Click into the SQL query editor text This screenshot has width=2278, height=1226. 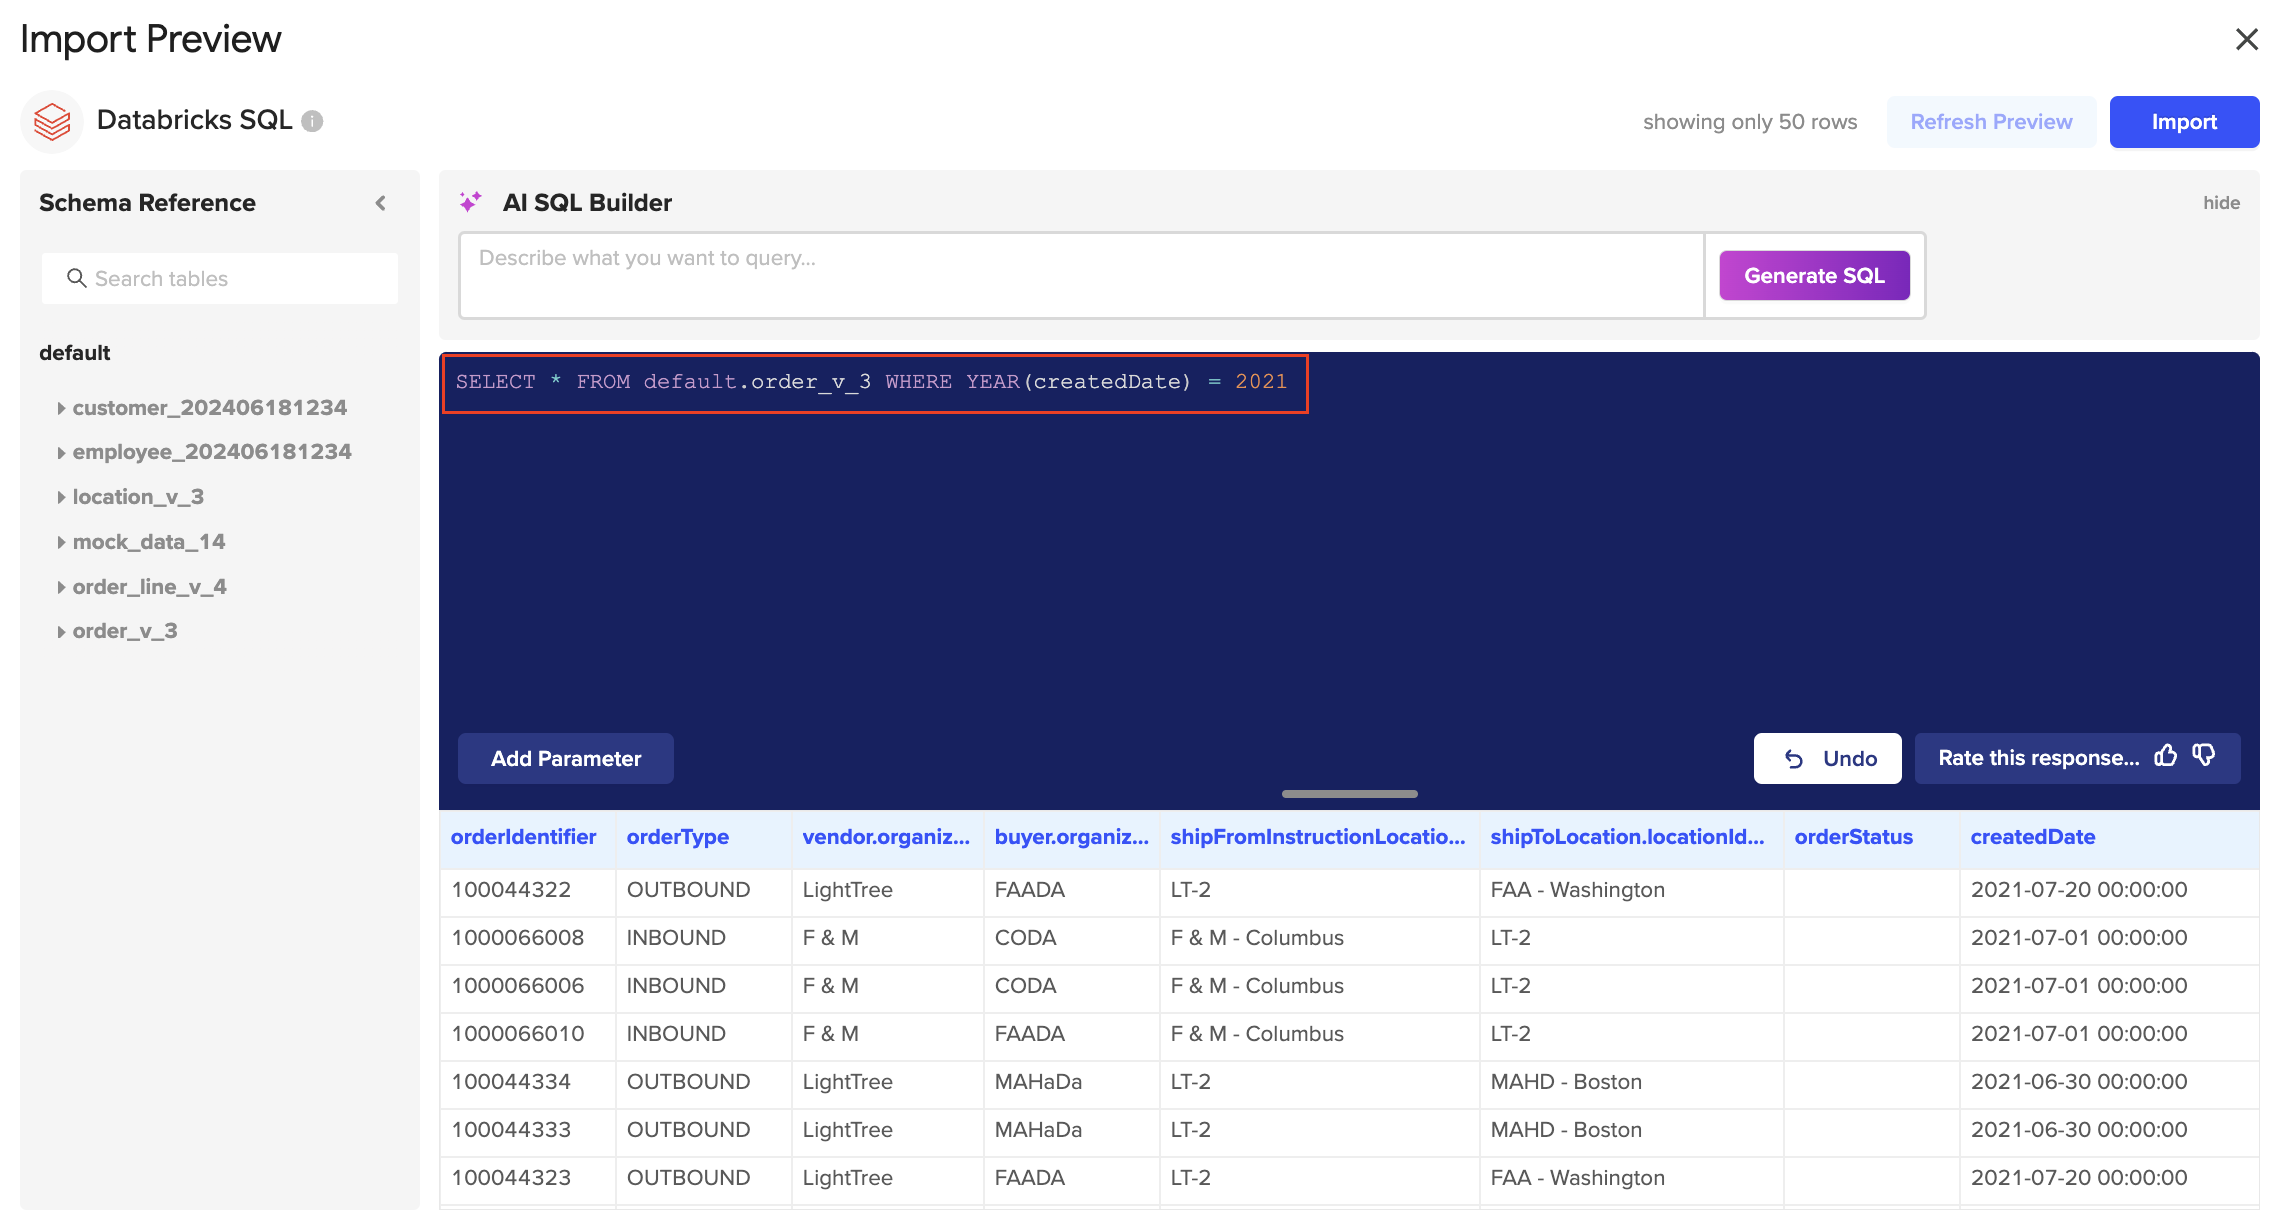click(871, 382)
